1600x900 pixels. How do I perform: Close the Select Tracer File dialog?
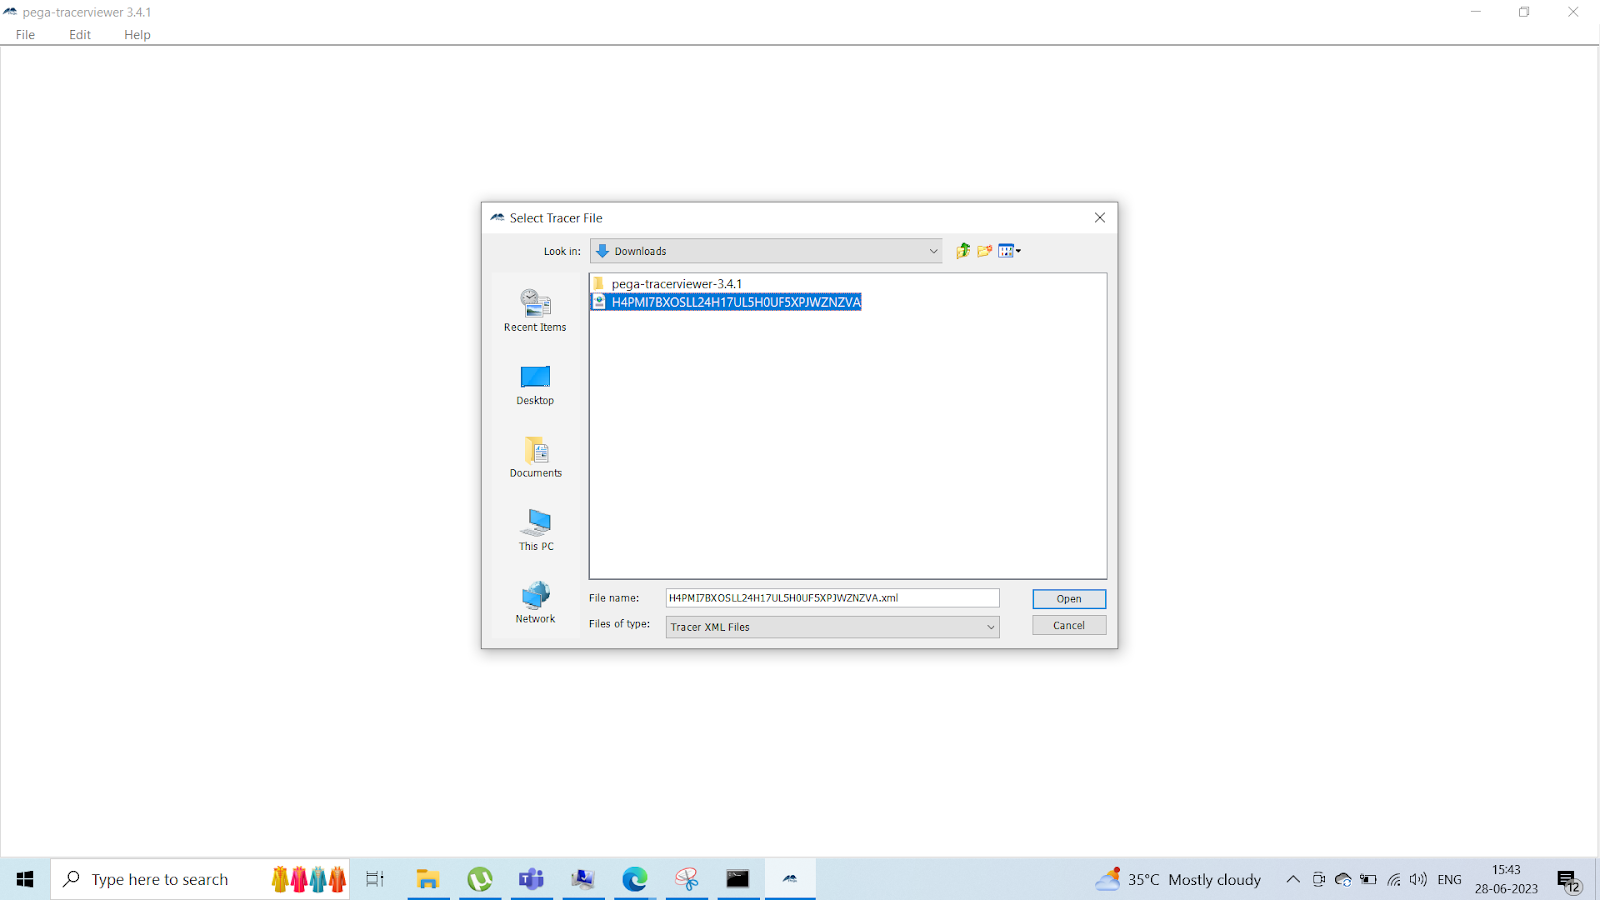tap(1100, 218)
